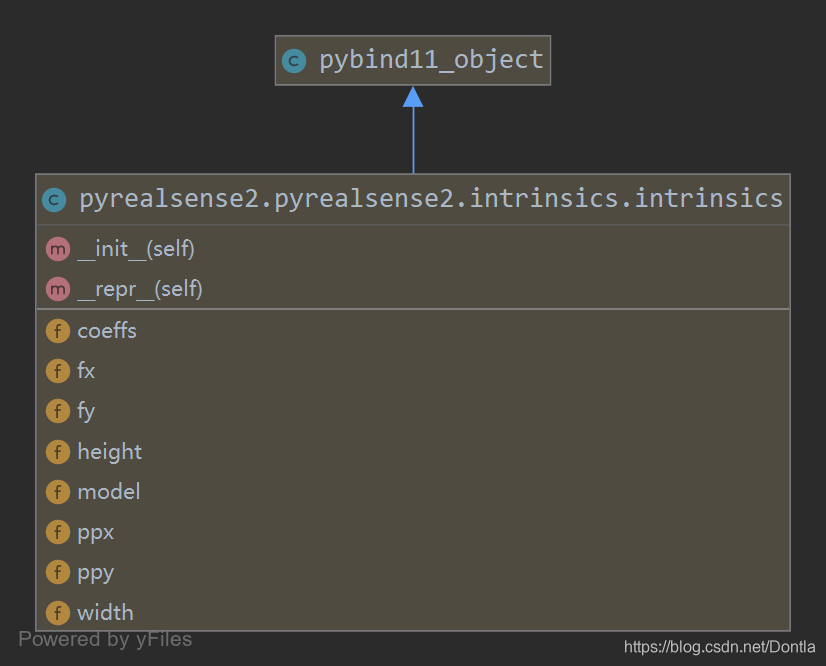
Task: Click the field icon next to ppy
Action: tap(58, 572)
